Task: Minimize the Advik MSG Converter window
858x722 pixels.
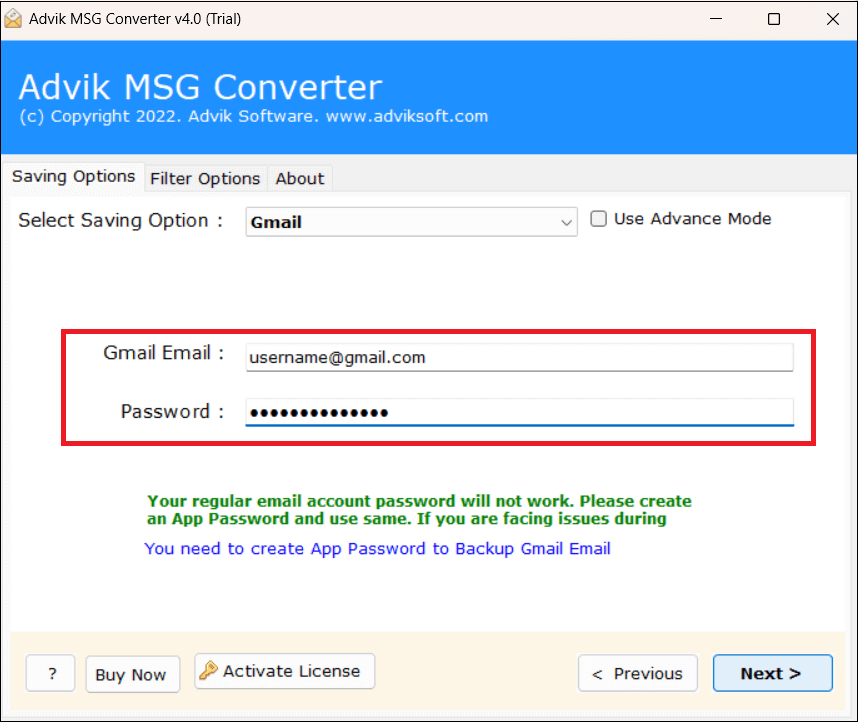Action: click(x=716, y=19)
